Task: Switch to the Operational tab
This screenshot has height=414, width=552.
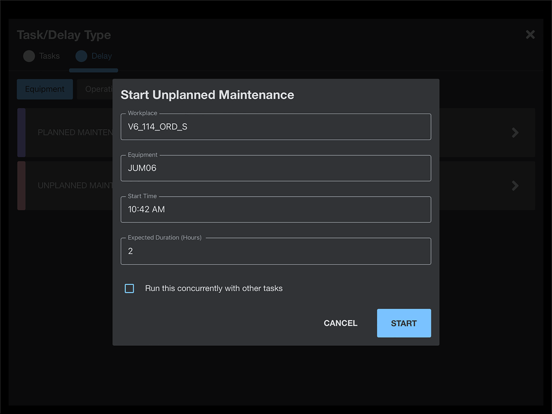Action: tap(95, 89)
